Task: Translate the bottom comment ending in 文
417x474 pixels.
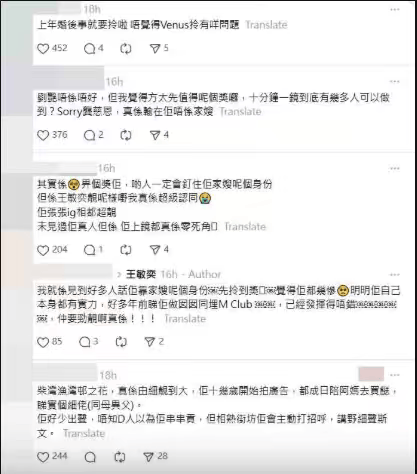Action: point(84,434)
